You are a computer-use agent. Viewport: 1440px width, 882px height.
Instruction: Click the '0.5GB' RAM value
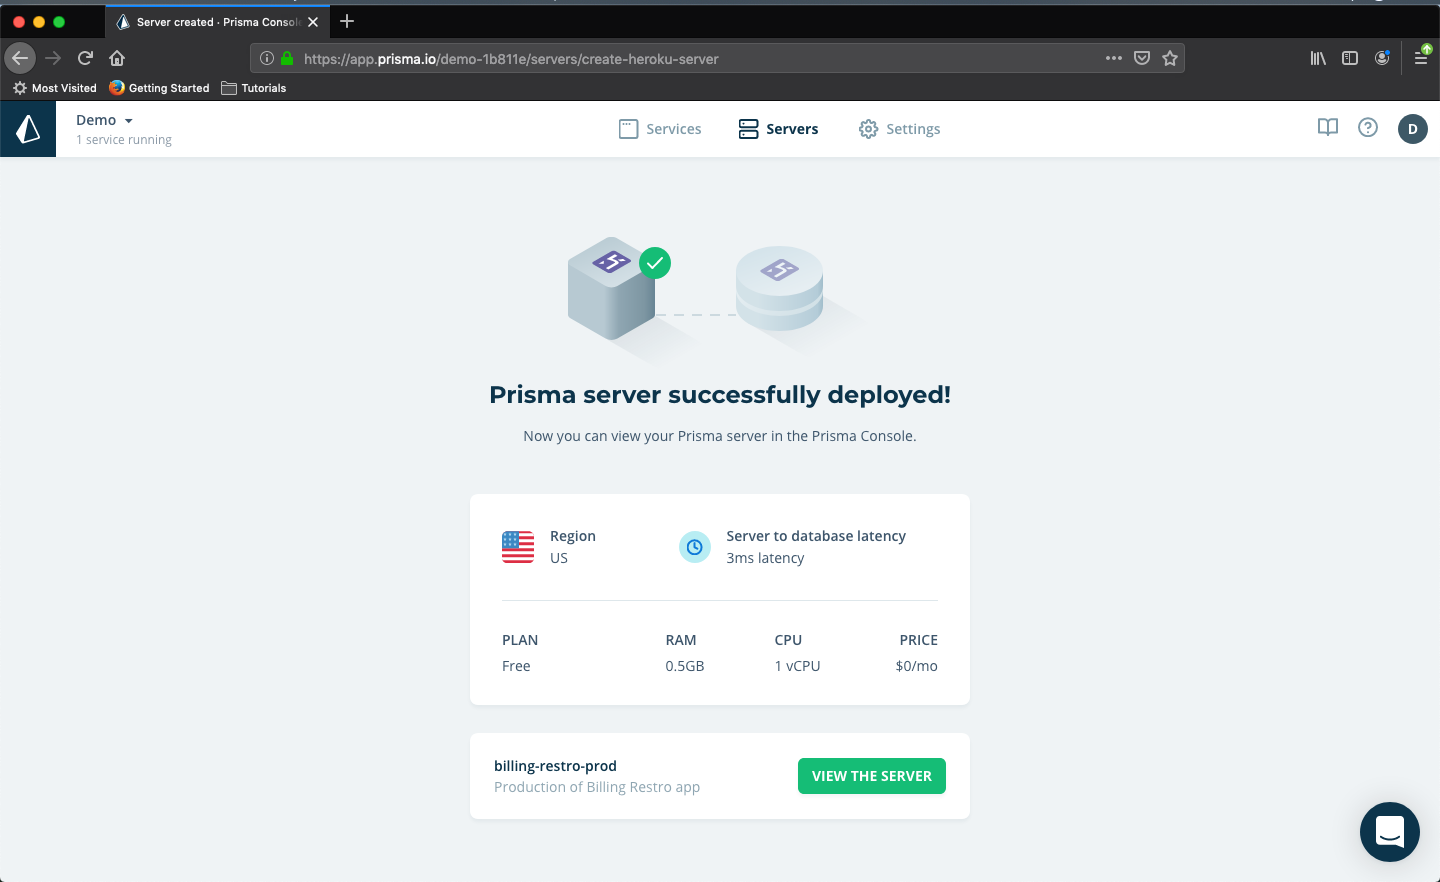(x=685, y=666)
